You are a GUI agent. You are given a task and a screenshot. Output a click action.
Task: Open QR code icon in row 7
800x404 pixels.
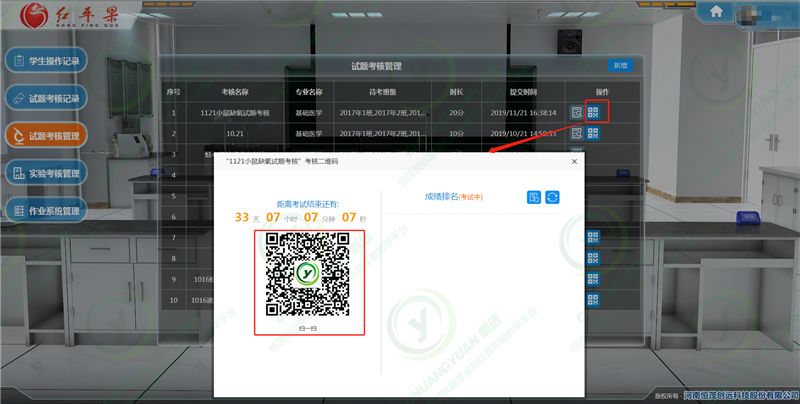593,237
